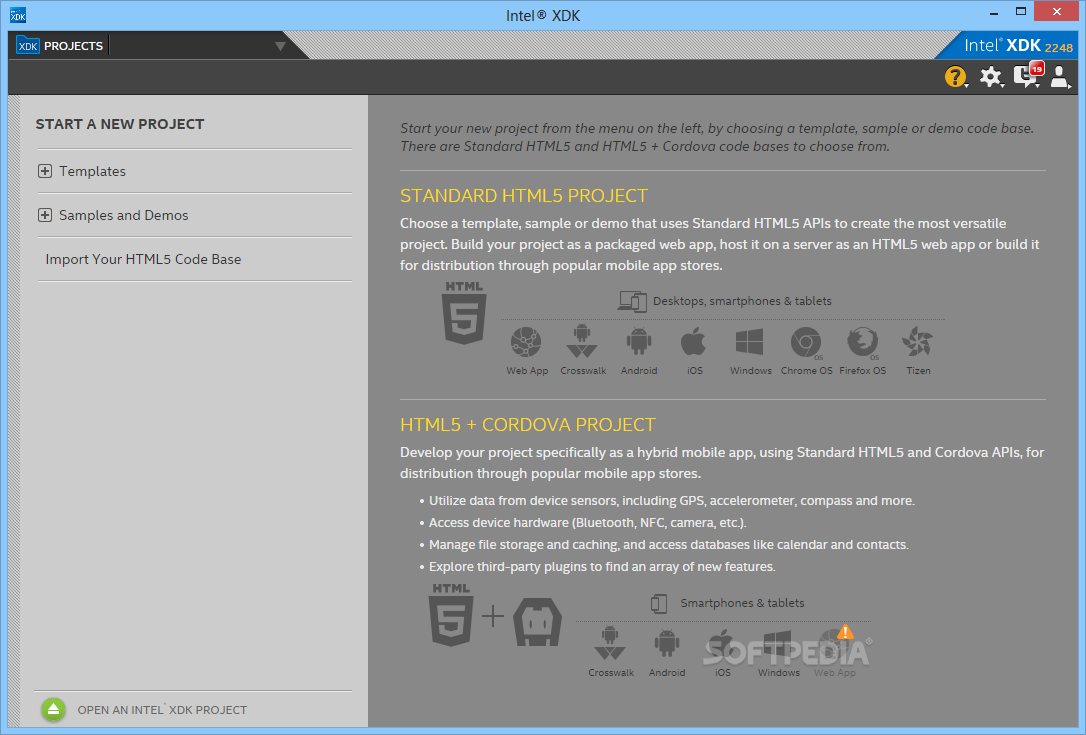Click the bullet about device sensors and GPS
1086x735 pixels.
672,501
